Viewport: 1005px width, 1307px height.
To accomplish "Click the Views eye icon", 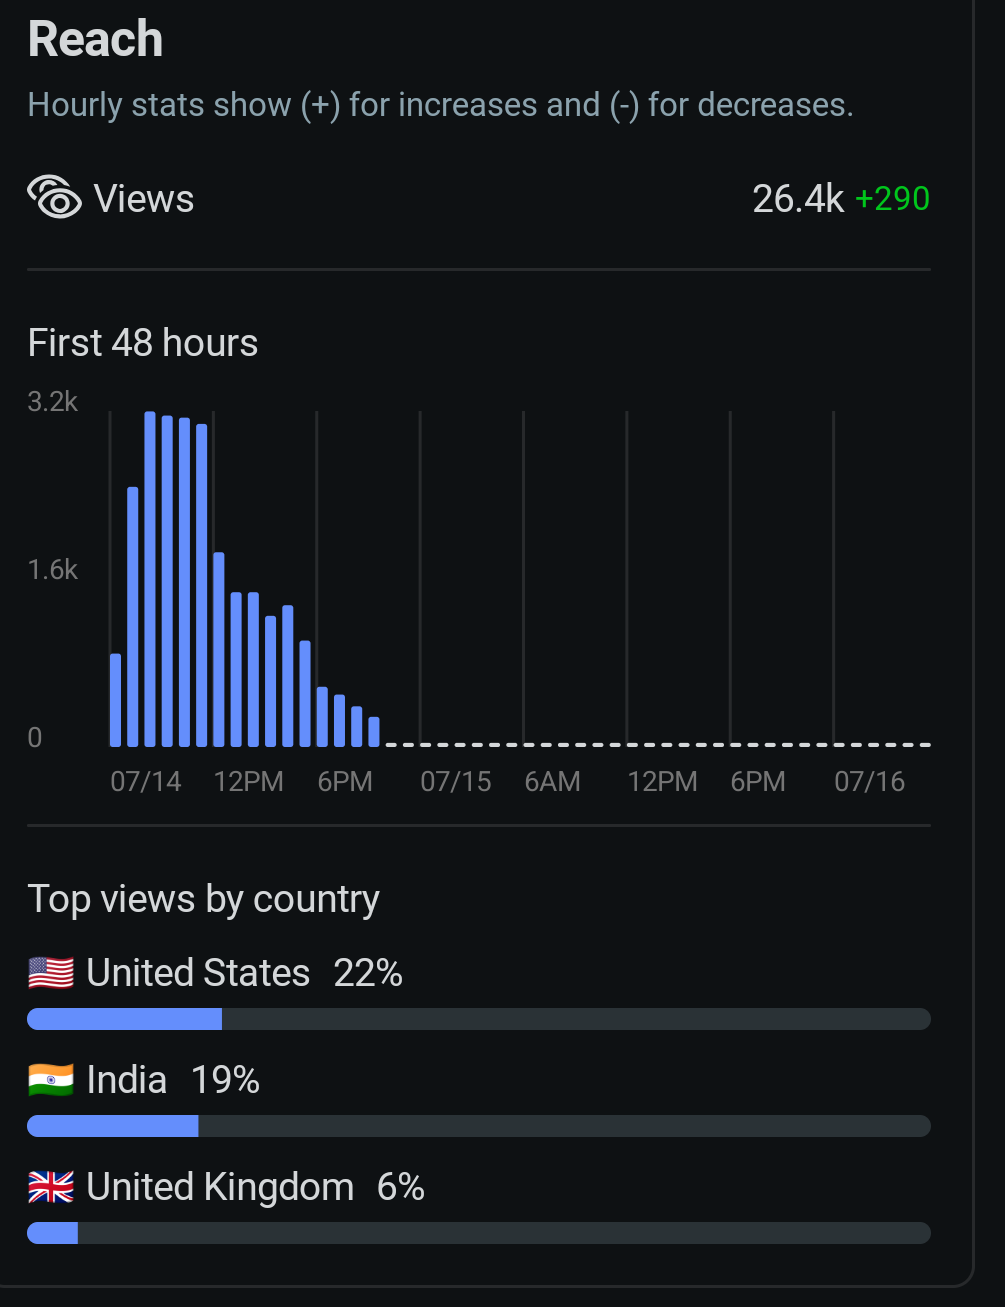I will tap(54, 197).
